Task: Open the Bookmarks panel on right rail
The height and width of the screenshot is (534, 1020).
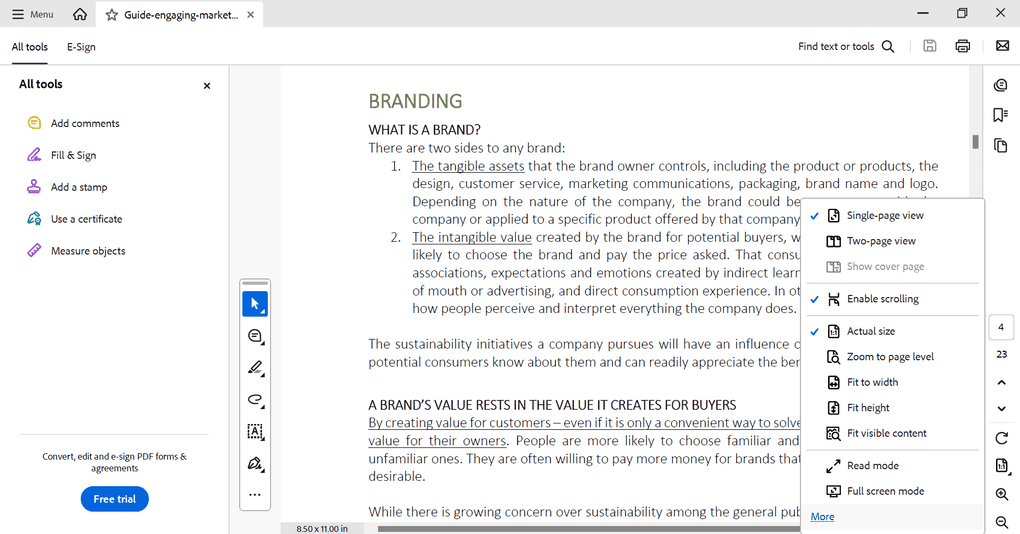Action: [1001, 115]
